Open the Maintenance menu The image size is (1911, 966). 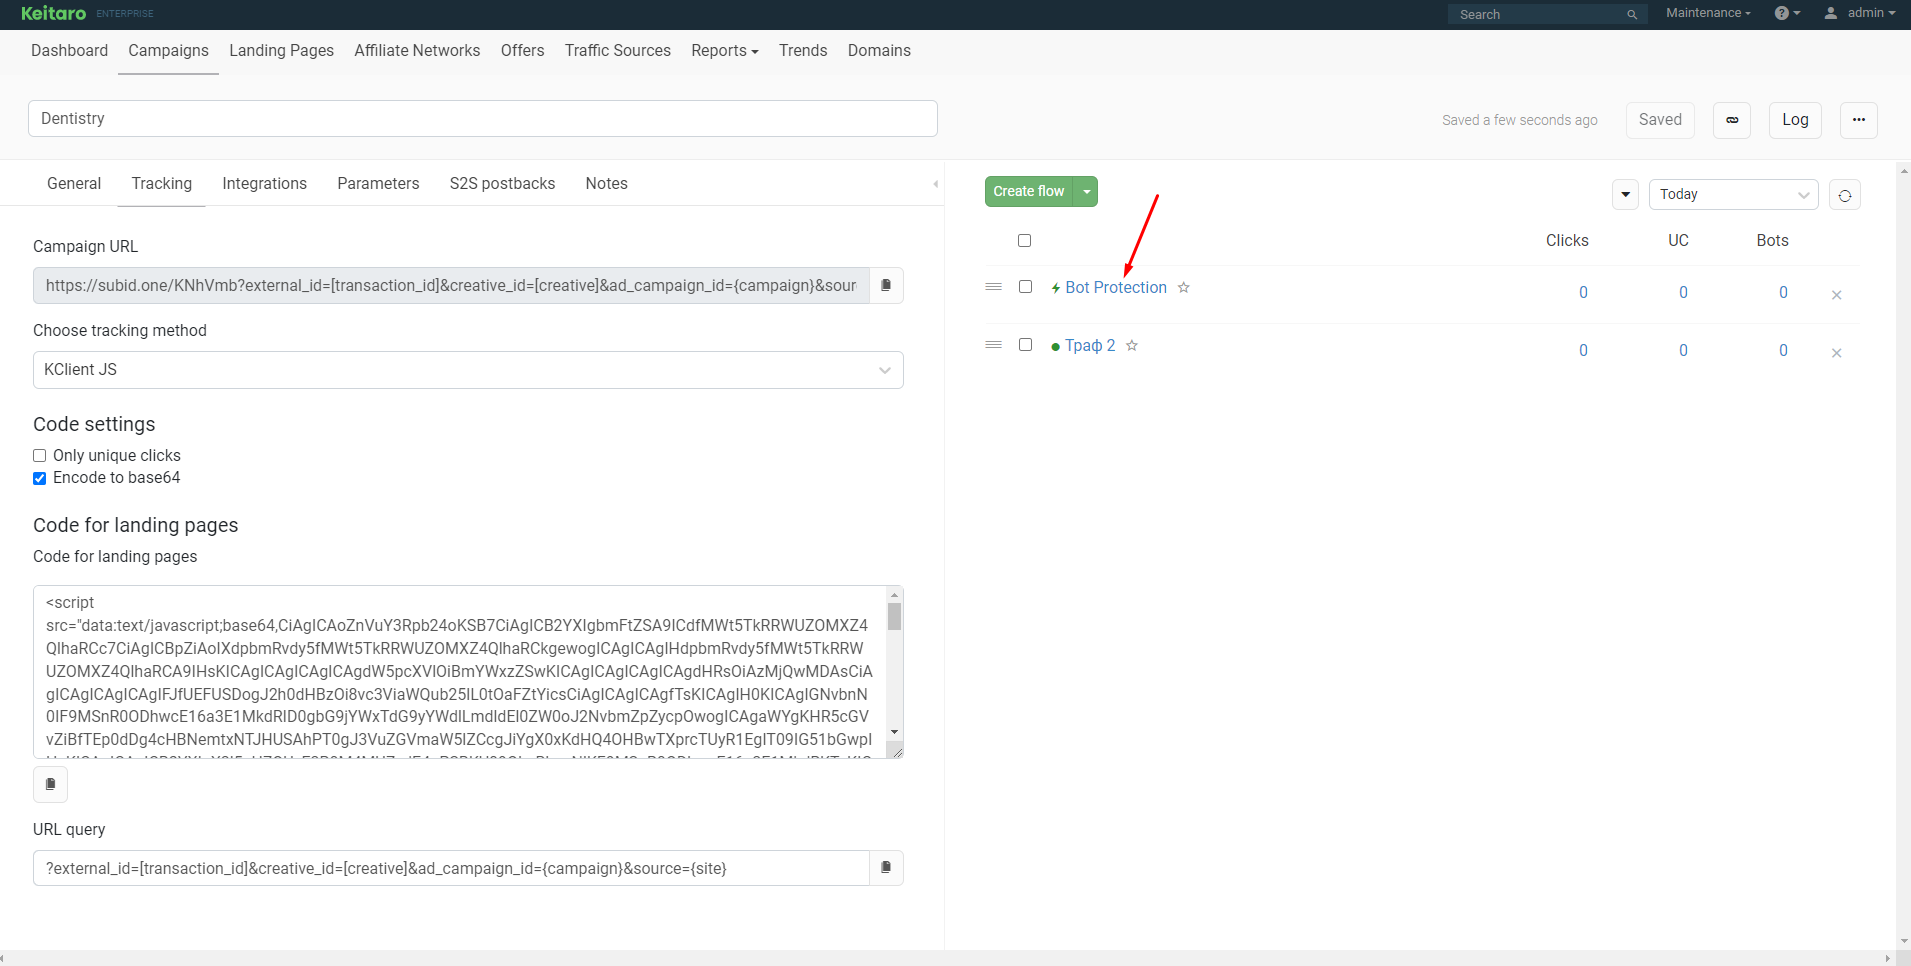(x=1708, y=13)
